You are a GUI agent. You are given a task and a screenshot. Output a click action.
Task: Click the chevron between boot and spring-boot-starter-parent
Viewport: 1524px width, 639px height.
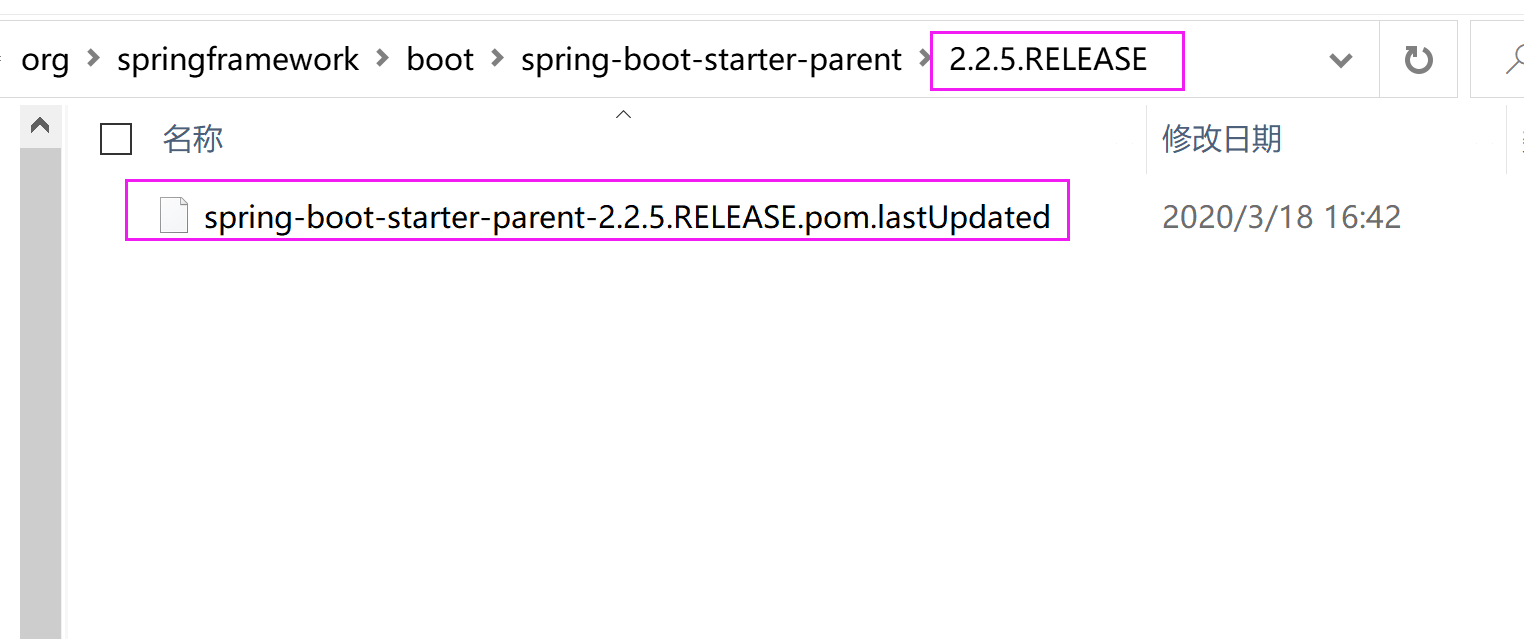(496, 59)
